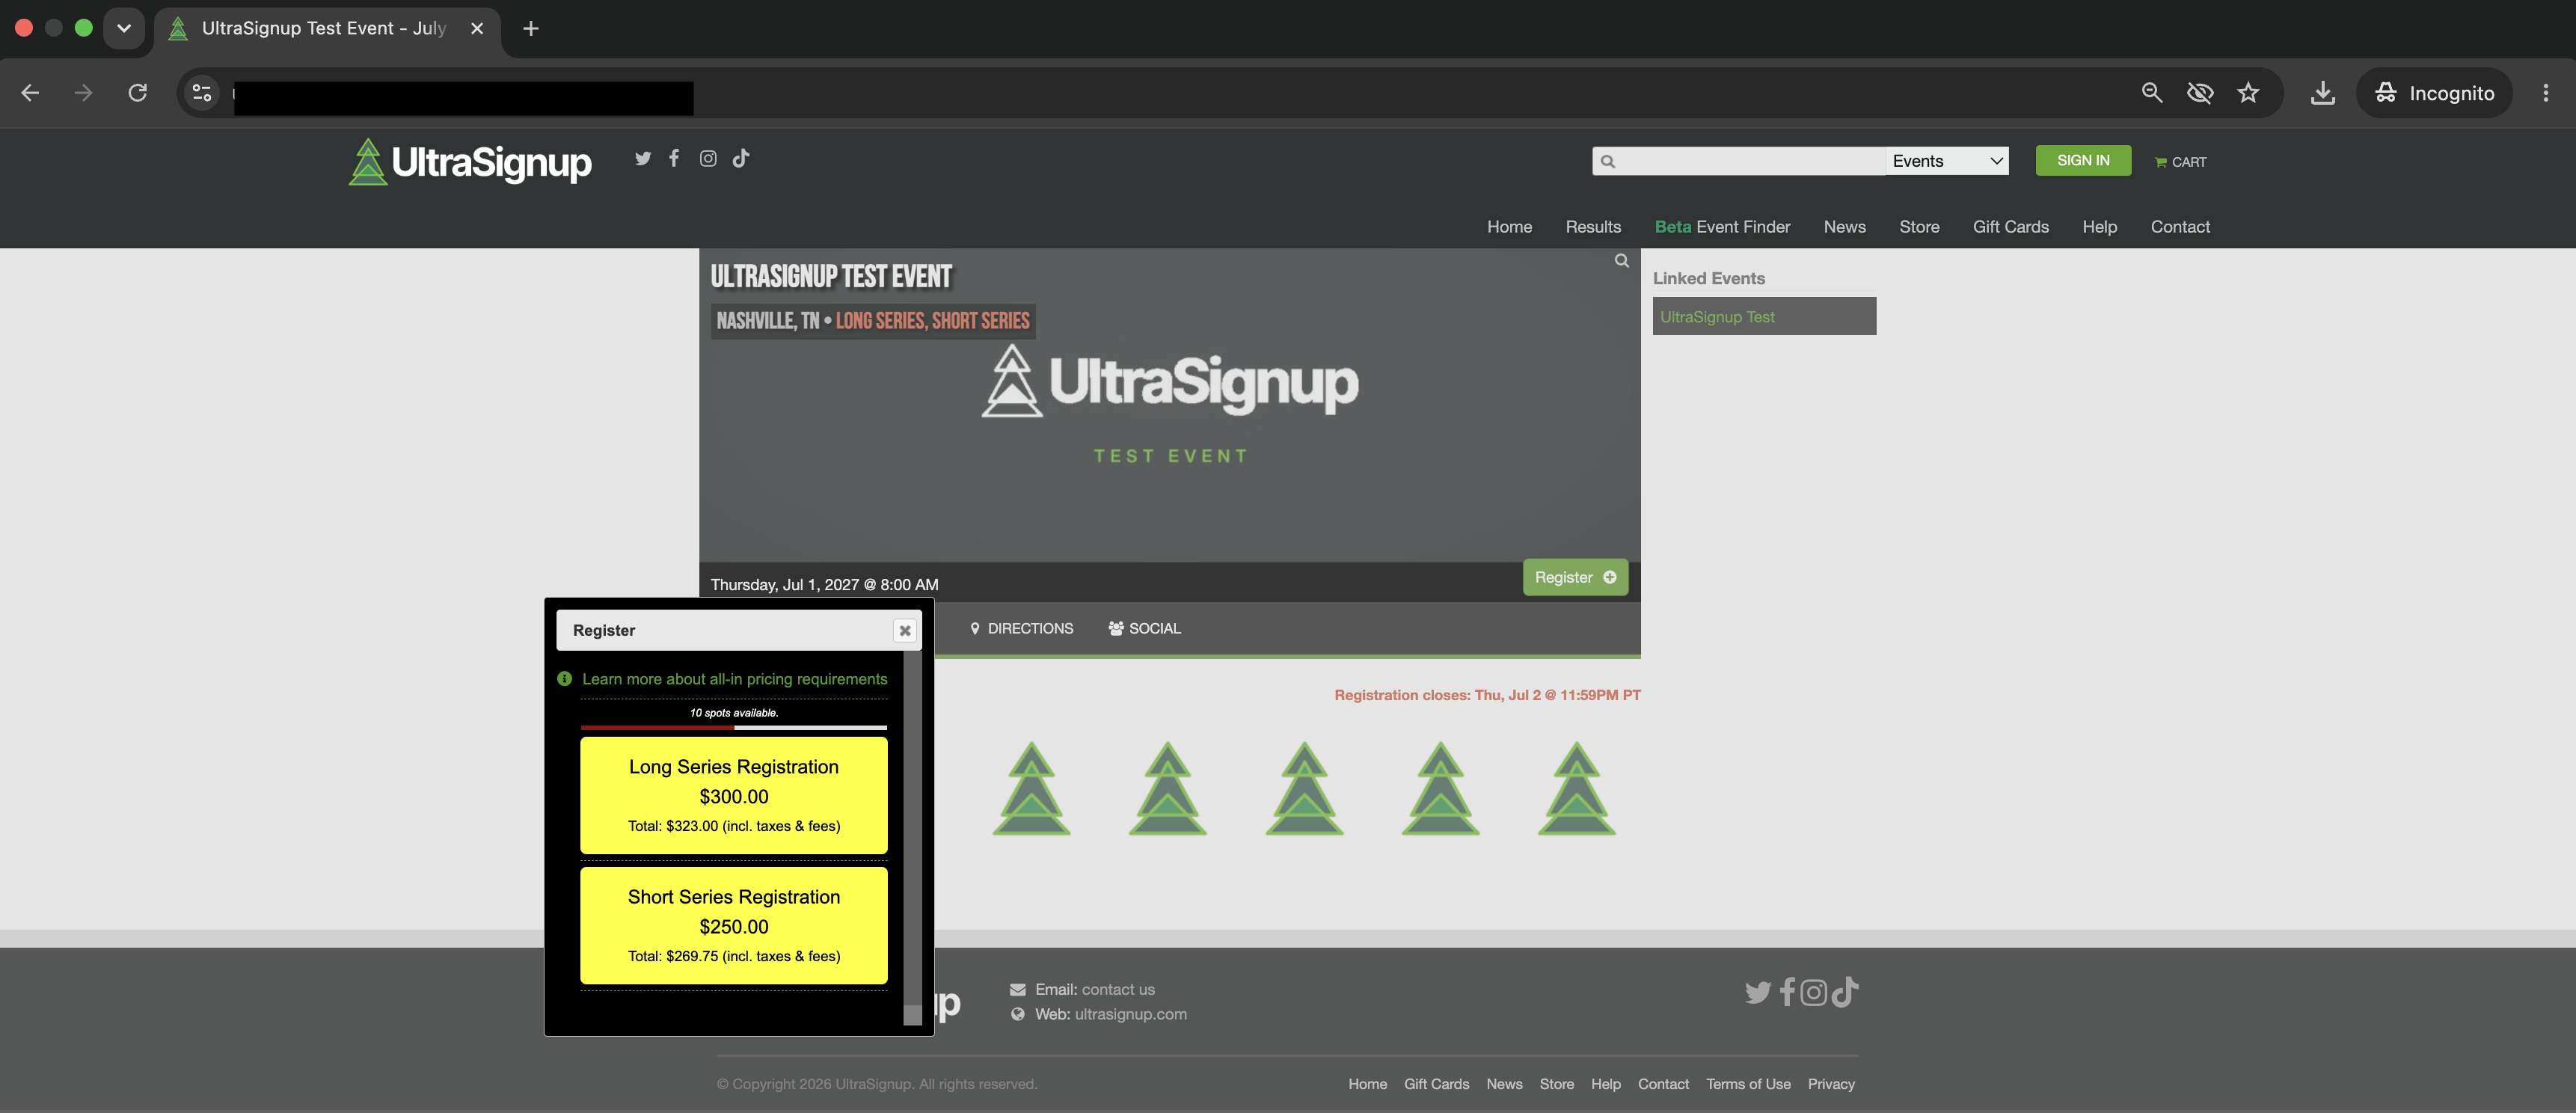
Task: Click the spots available progress bar
Action: [734, 727]
